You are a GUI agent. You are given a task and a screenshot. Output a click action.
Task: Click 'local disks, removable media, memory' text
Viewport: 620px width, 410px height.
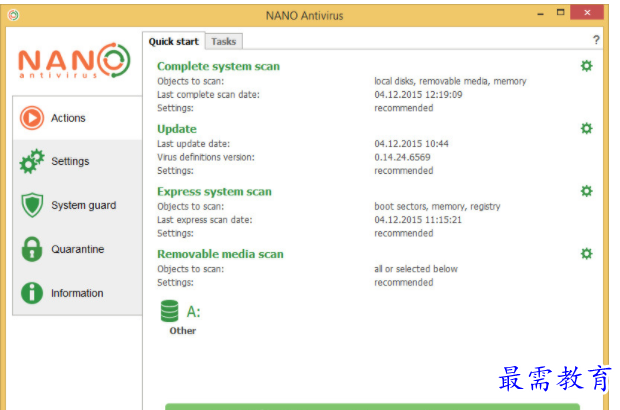click(x=450, y=81)
